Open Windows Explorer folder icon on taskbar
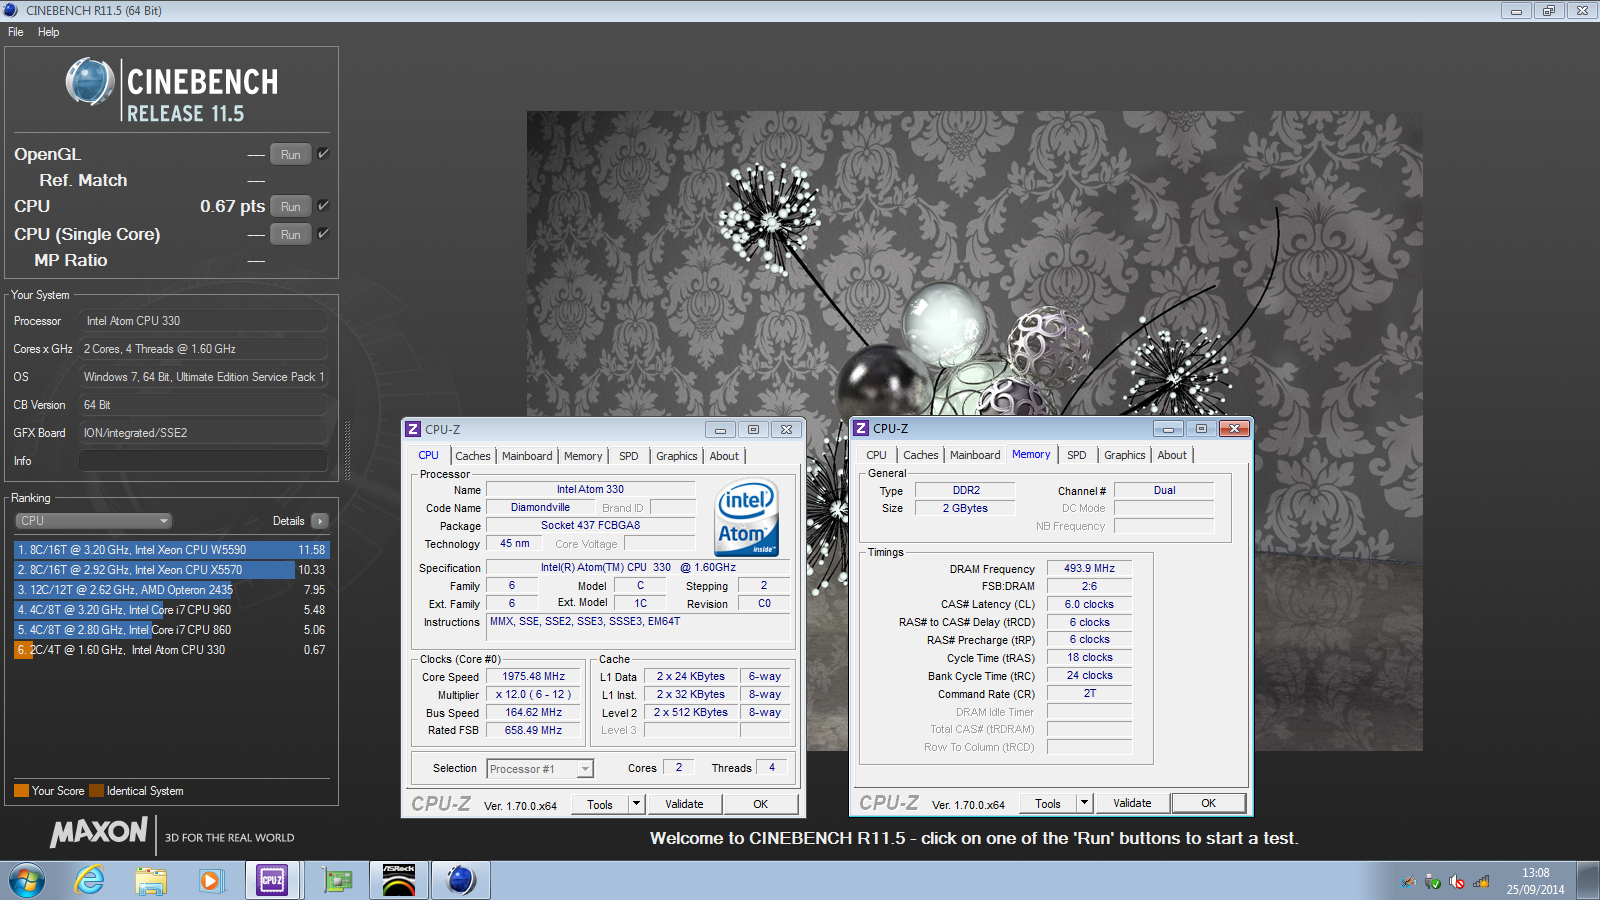The width and height of the screenshot is (1600, 900). 151,881
